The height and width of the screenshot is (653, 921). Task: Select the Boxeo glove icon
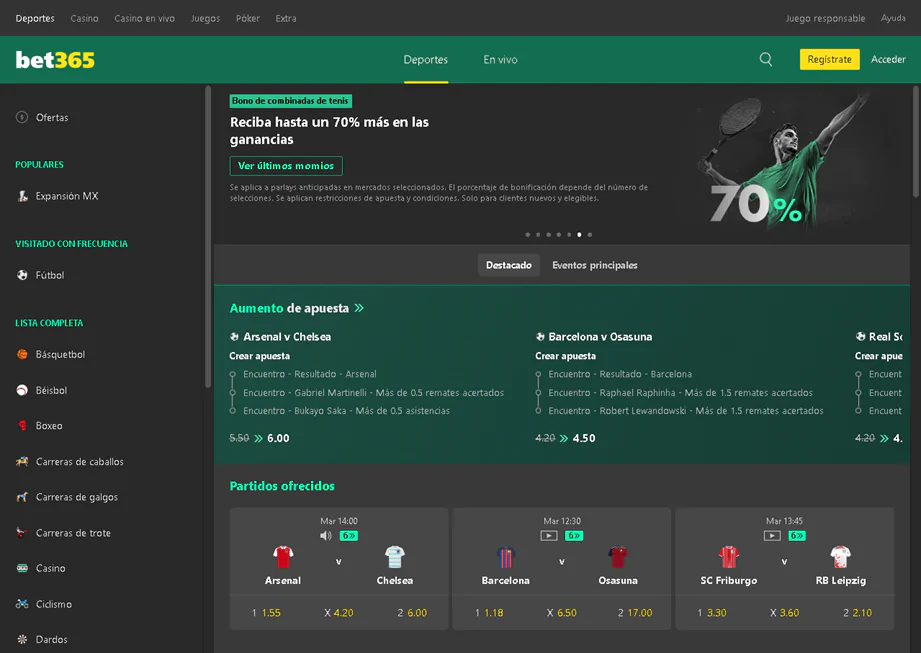point(22,425)
